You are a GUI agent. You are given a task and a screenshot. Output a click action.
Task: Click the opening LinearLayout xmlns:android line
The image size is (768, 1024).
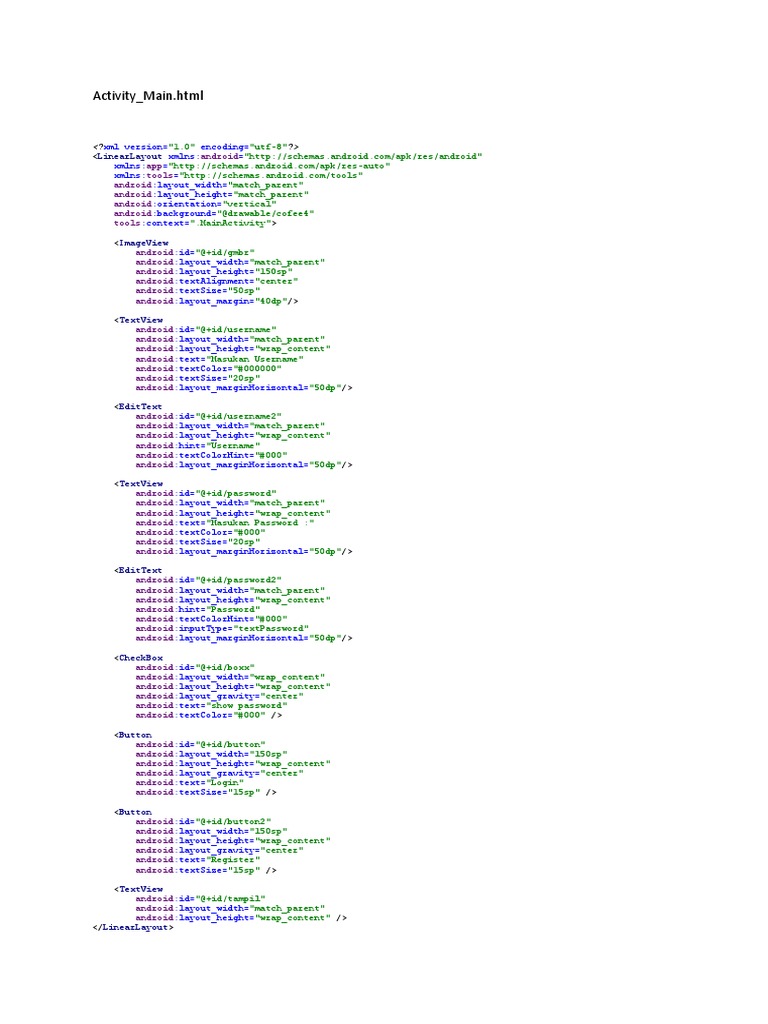pyautogui.click(x=287, y=156)
